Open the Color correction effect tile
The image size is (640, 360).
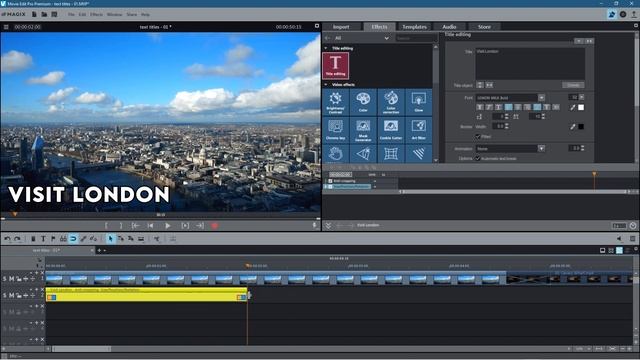click(391, 102)
